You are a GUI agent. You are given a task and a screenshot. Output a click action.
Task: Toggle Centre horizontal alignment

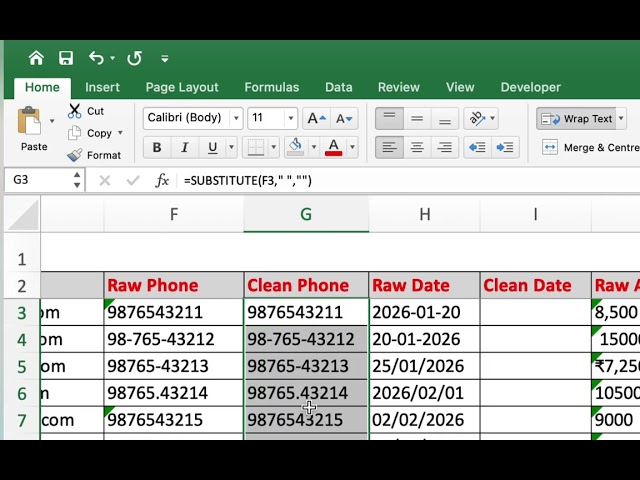(417, 147)
